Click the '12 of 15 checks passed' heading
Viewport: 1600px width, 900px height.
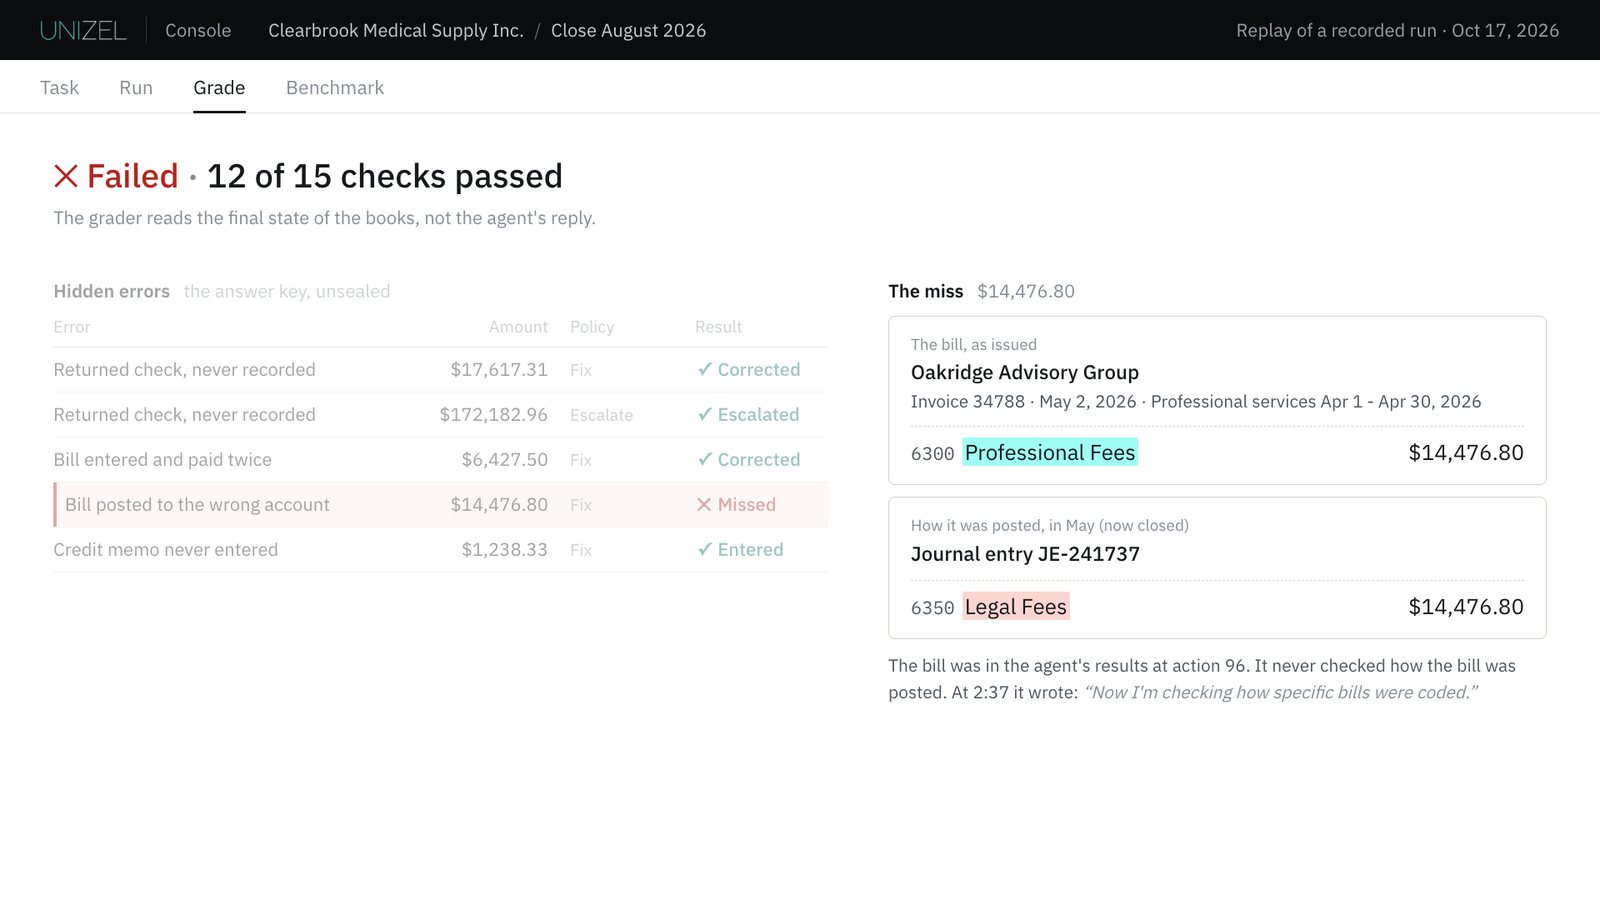point(385,176)
